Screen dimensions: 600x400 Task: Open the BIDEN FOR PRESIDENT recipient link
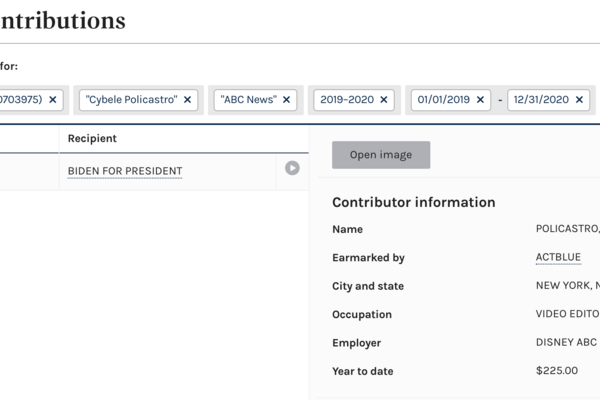125,171
